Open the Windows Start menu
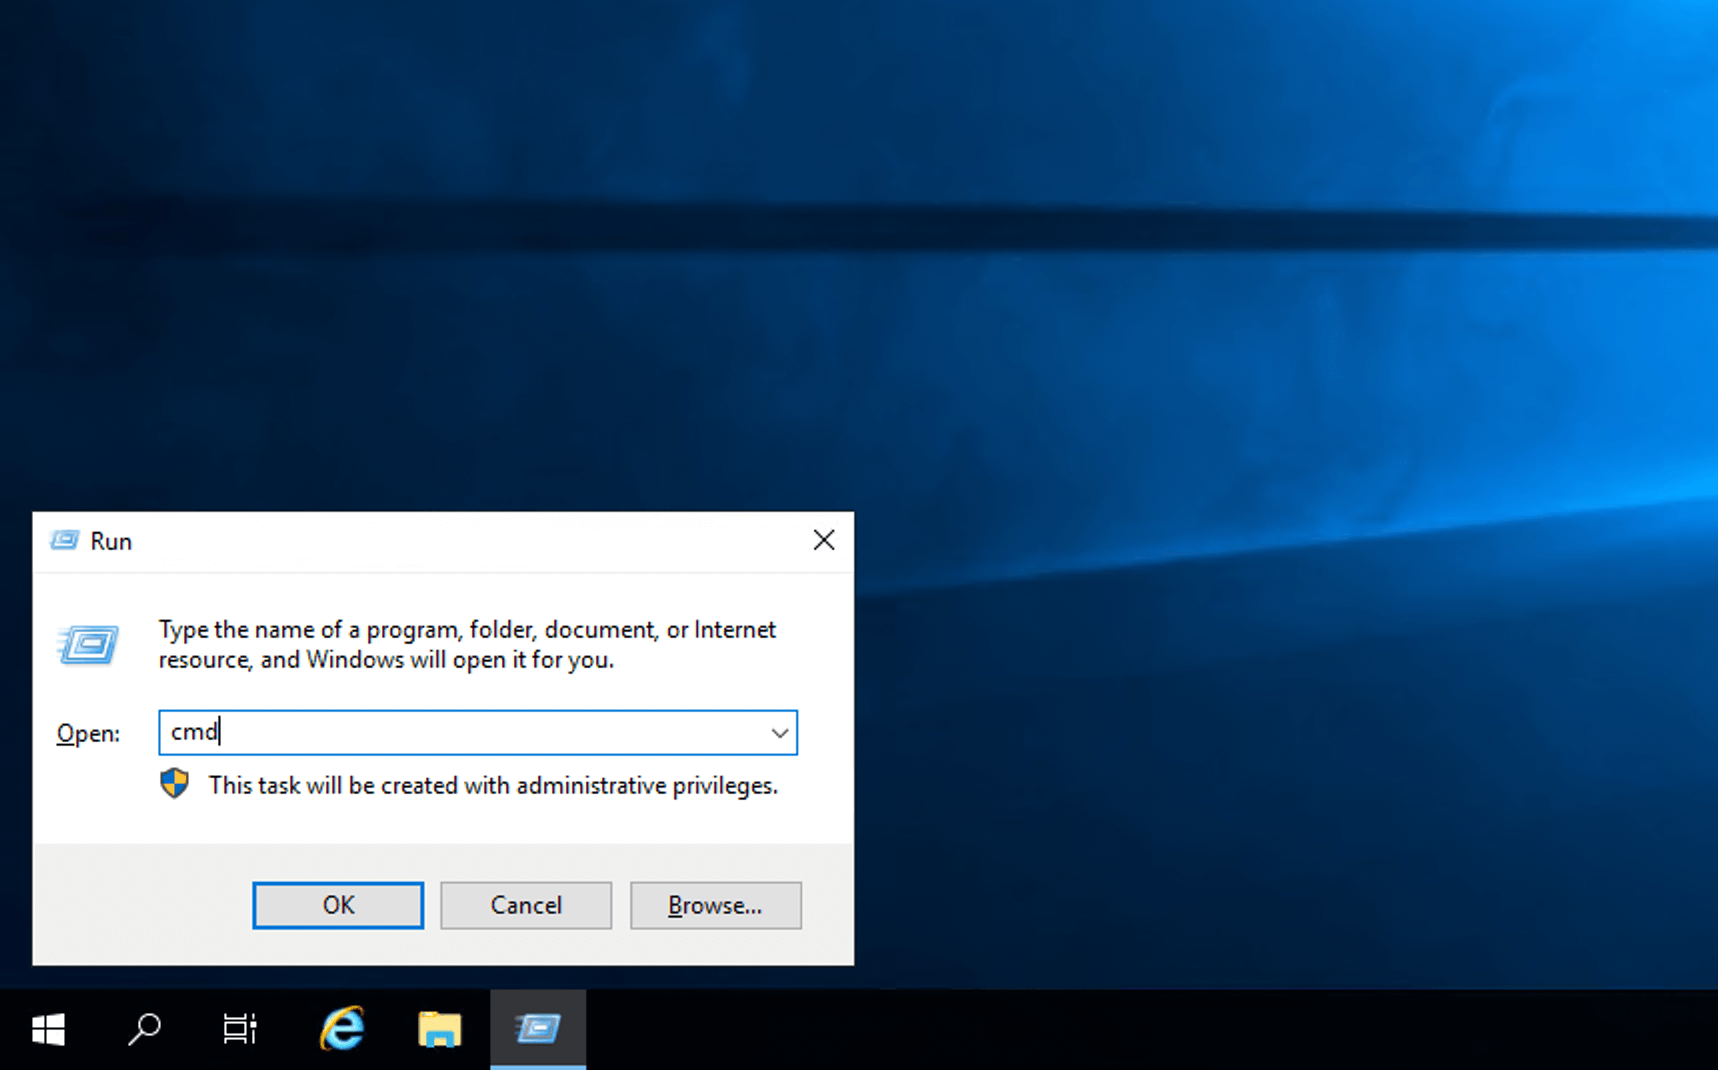 click(x=48, y=1029)
